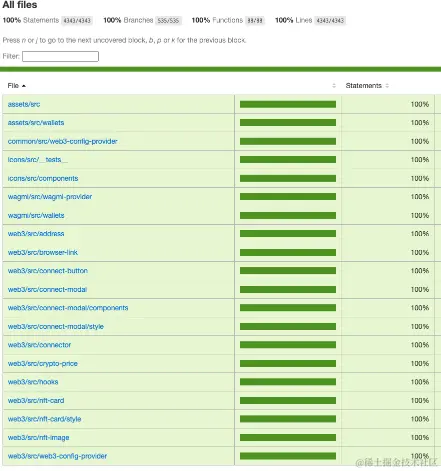Open web3/src/nft-card link
The width and height of the screenshot is (441, 471).
coord(36,400)
